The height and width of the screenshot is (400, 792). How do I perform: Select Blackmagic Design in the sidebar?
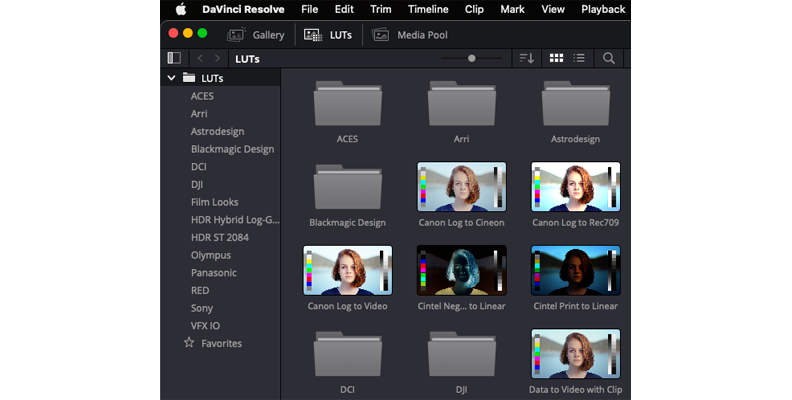click(232, 149)
